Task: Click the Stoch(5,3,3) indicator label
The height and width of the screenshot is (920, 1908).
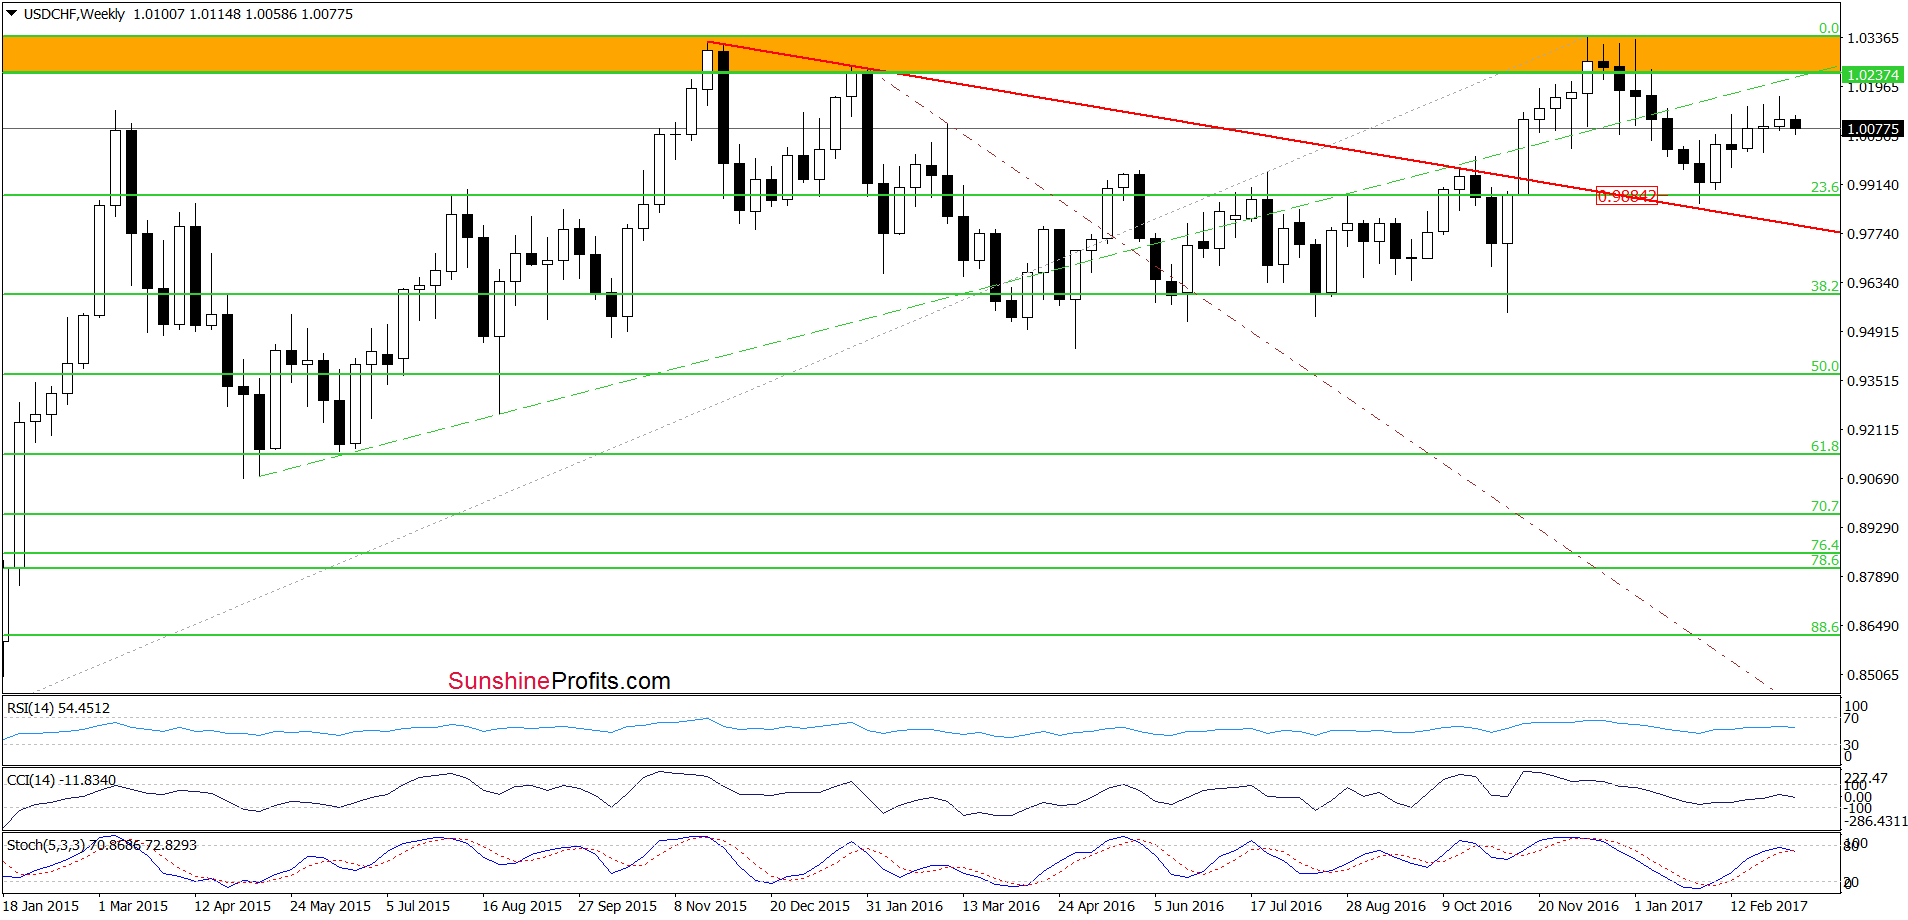Action: [102, 845]
